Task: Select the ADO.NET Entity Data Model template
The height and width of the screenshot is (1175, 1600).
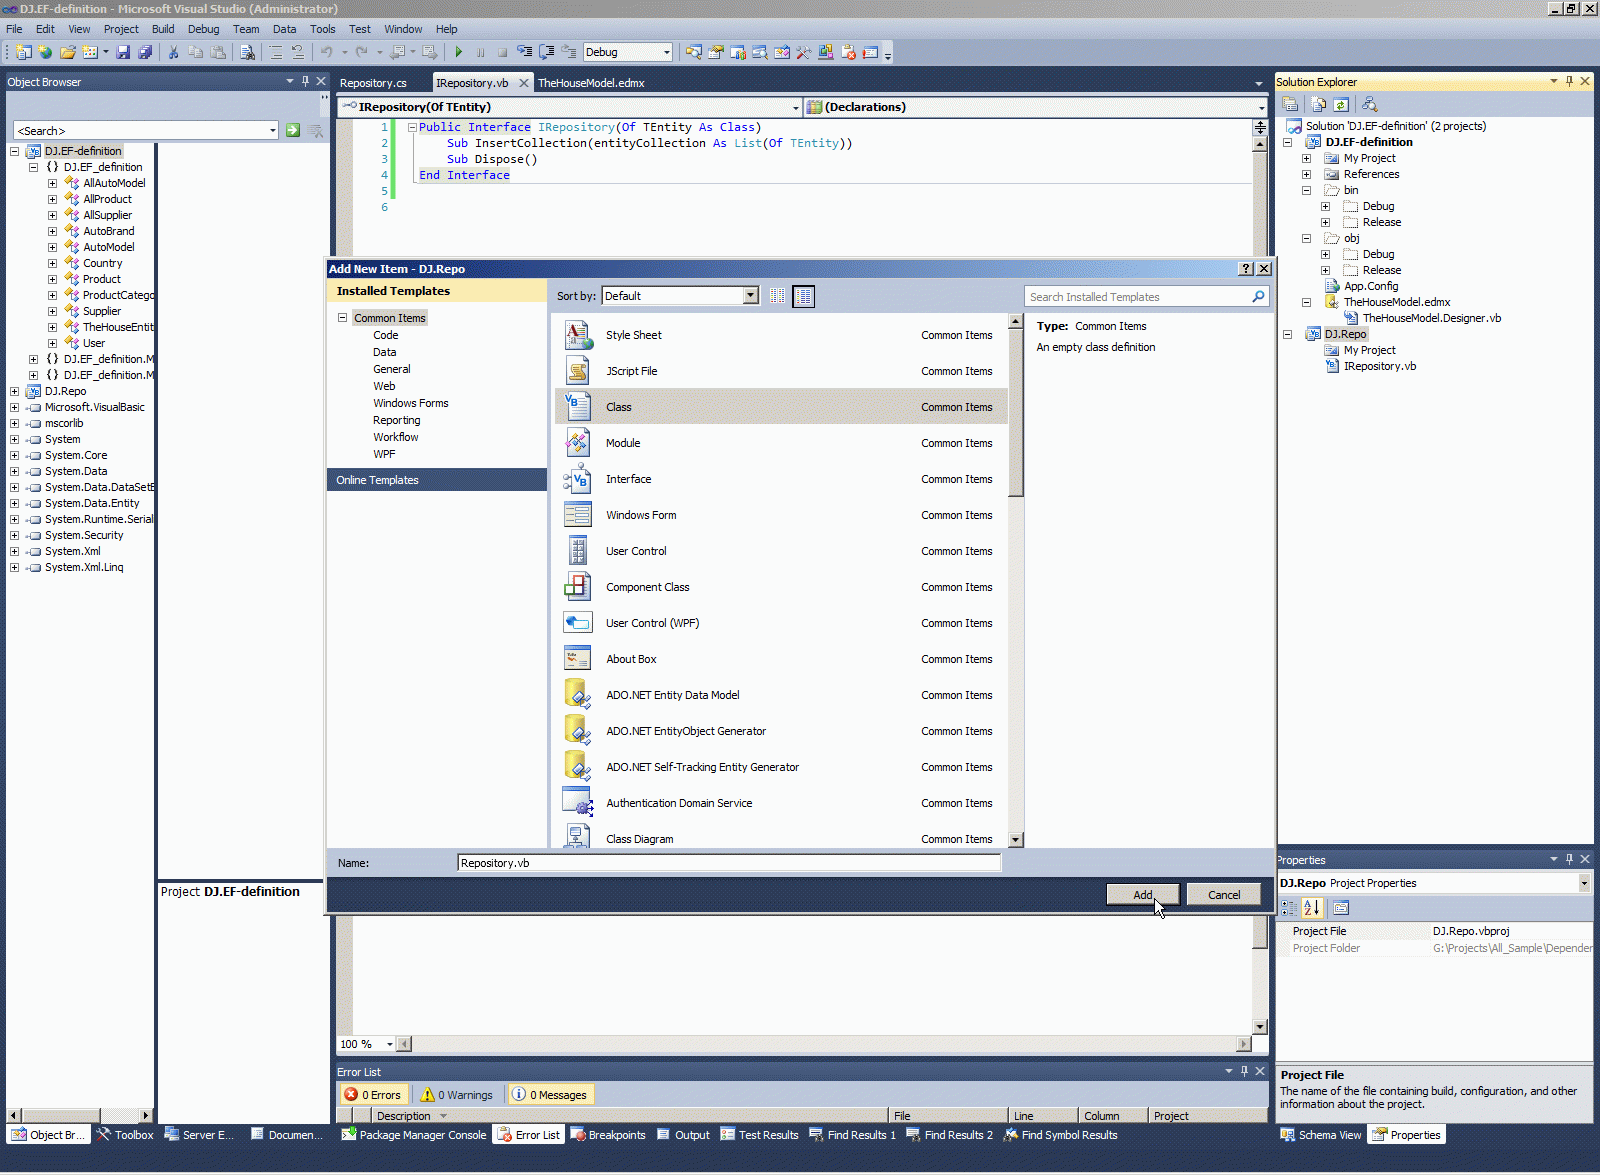Action: (781, 695)
